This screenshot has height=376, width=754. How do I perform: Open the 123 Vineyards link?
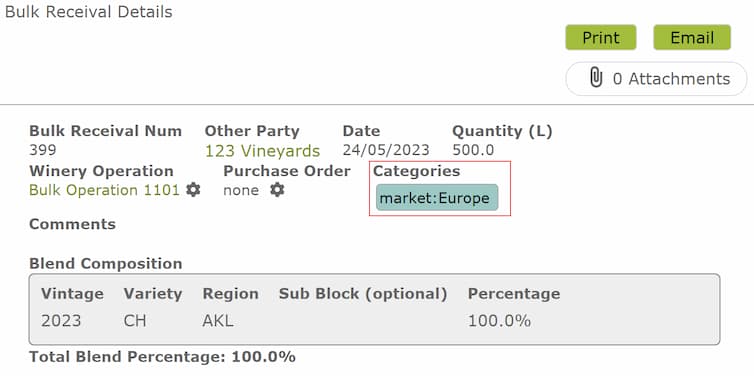coord(263,151)
